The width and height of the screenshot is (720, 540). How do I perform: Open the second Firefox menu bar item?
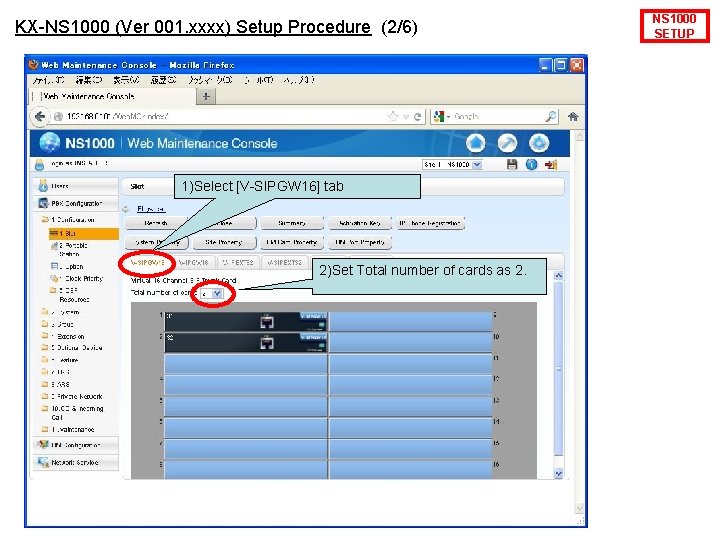click(x=89, y=80)
